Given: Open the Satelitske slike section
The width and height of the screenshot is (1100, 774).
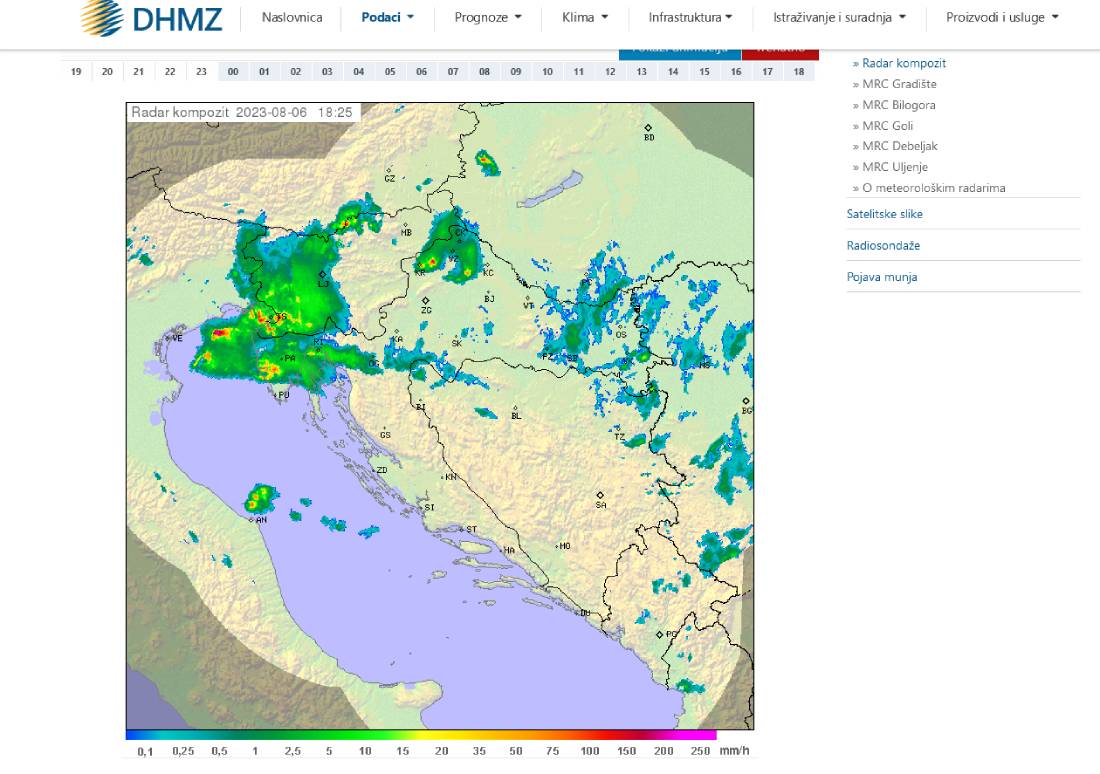Looking at the screenshot, I should pos(885,214).
